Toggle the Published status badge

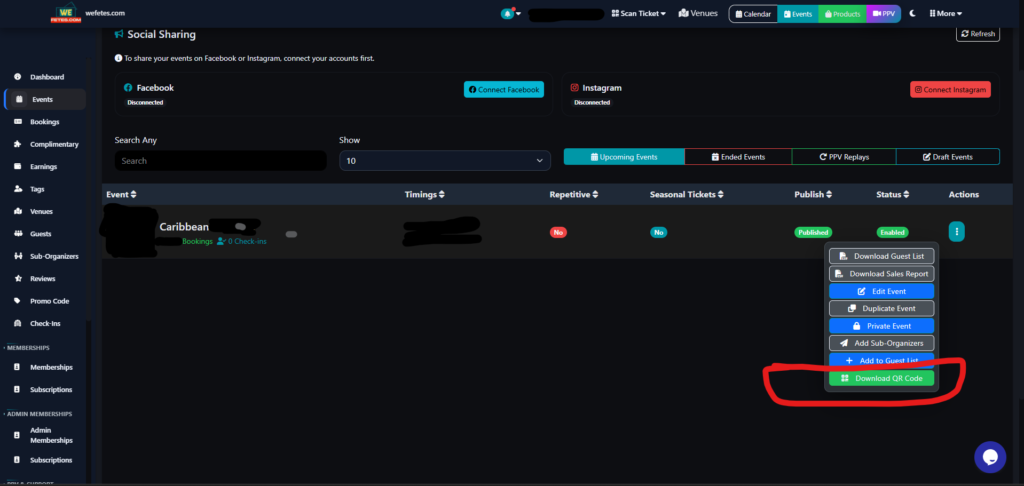click(x=812, y=232)
